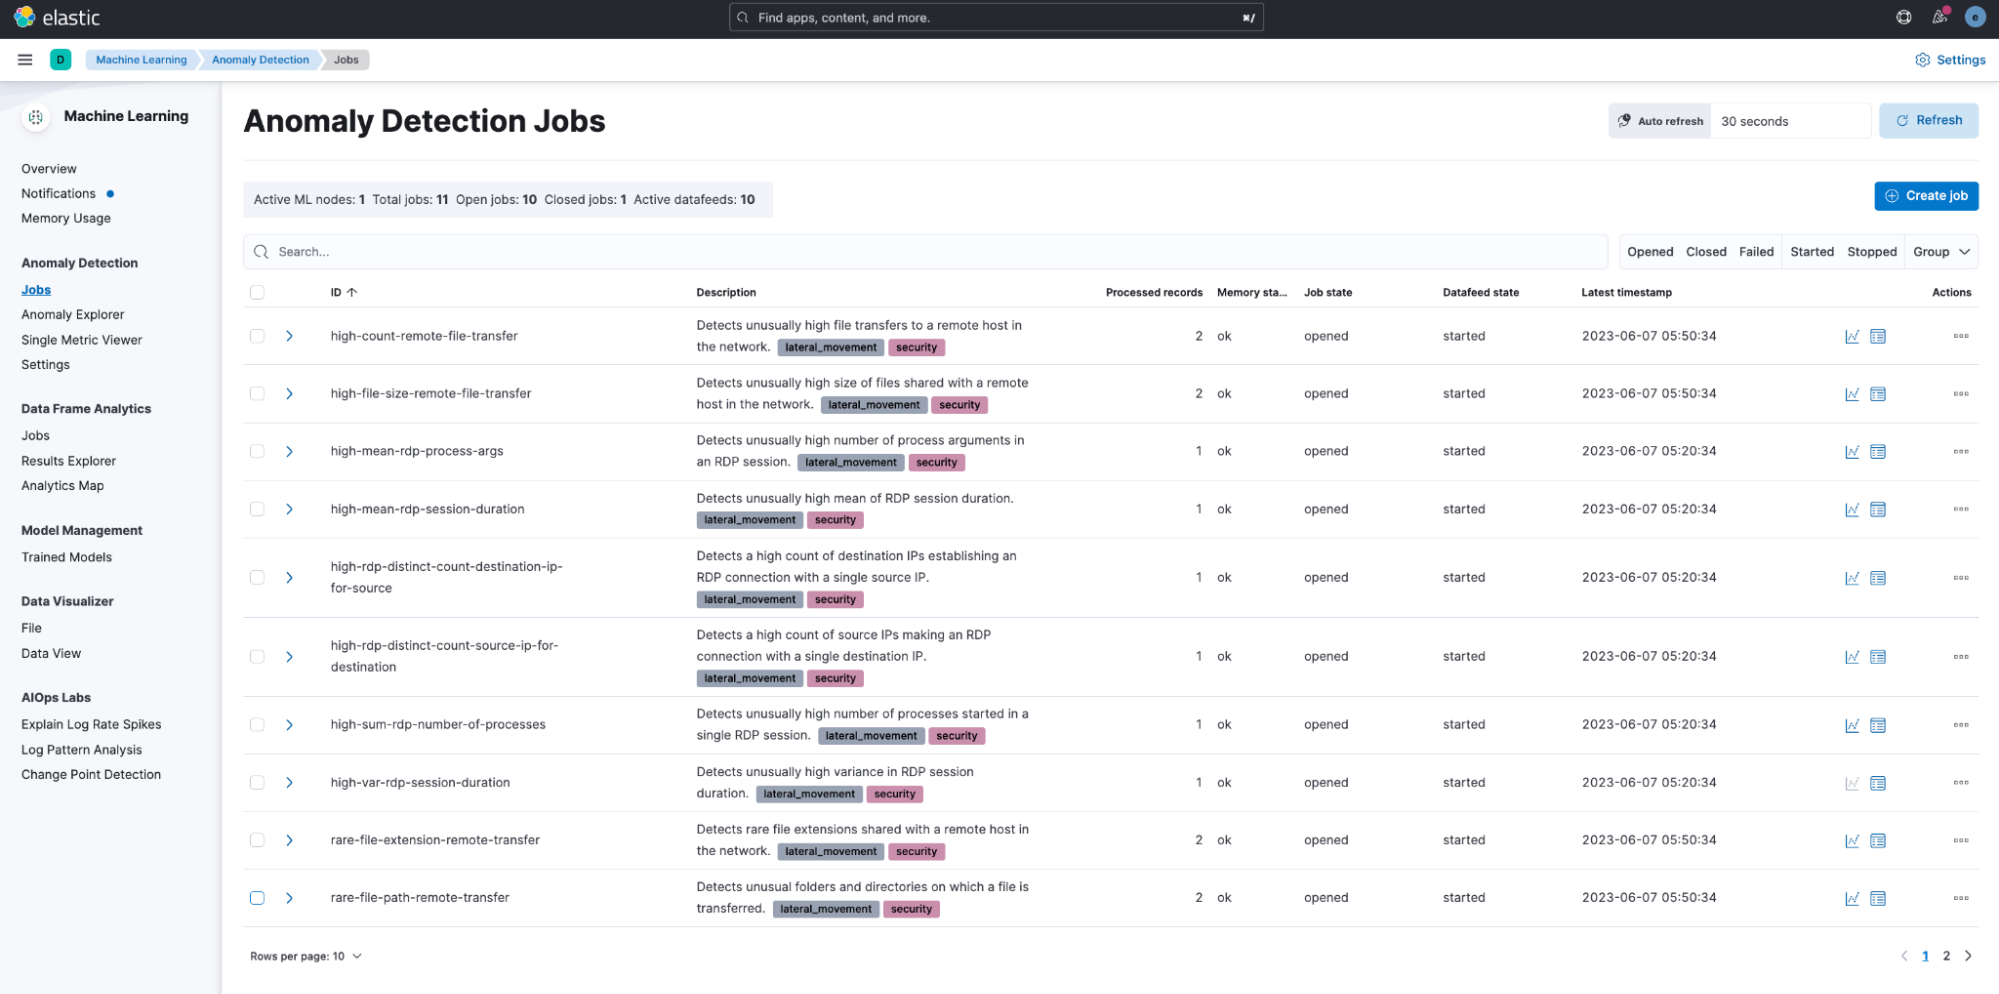Expand details for rare-file-extension-remote-transfer
Screen dimensions: 1999x994
pos(289,840)
